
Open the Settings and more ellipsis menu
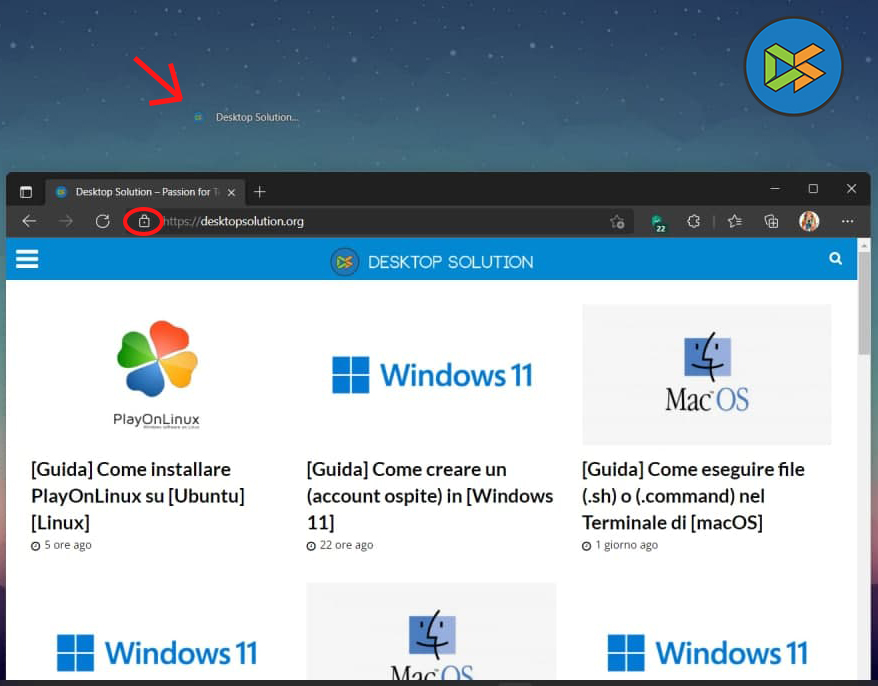[847, 221]
